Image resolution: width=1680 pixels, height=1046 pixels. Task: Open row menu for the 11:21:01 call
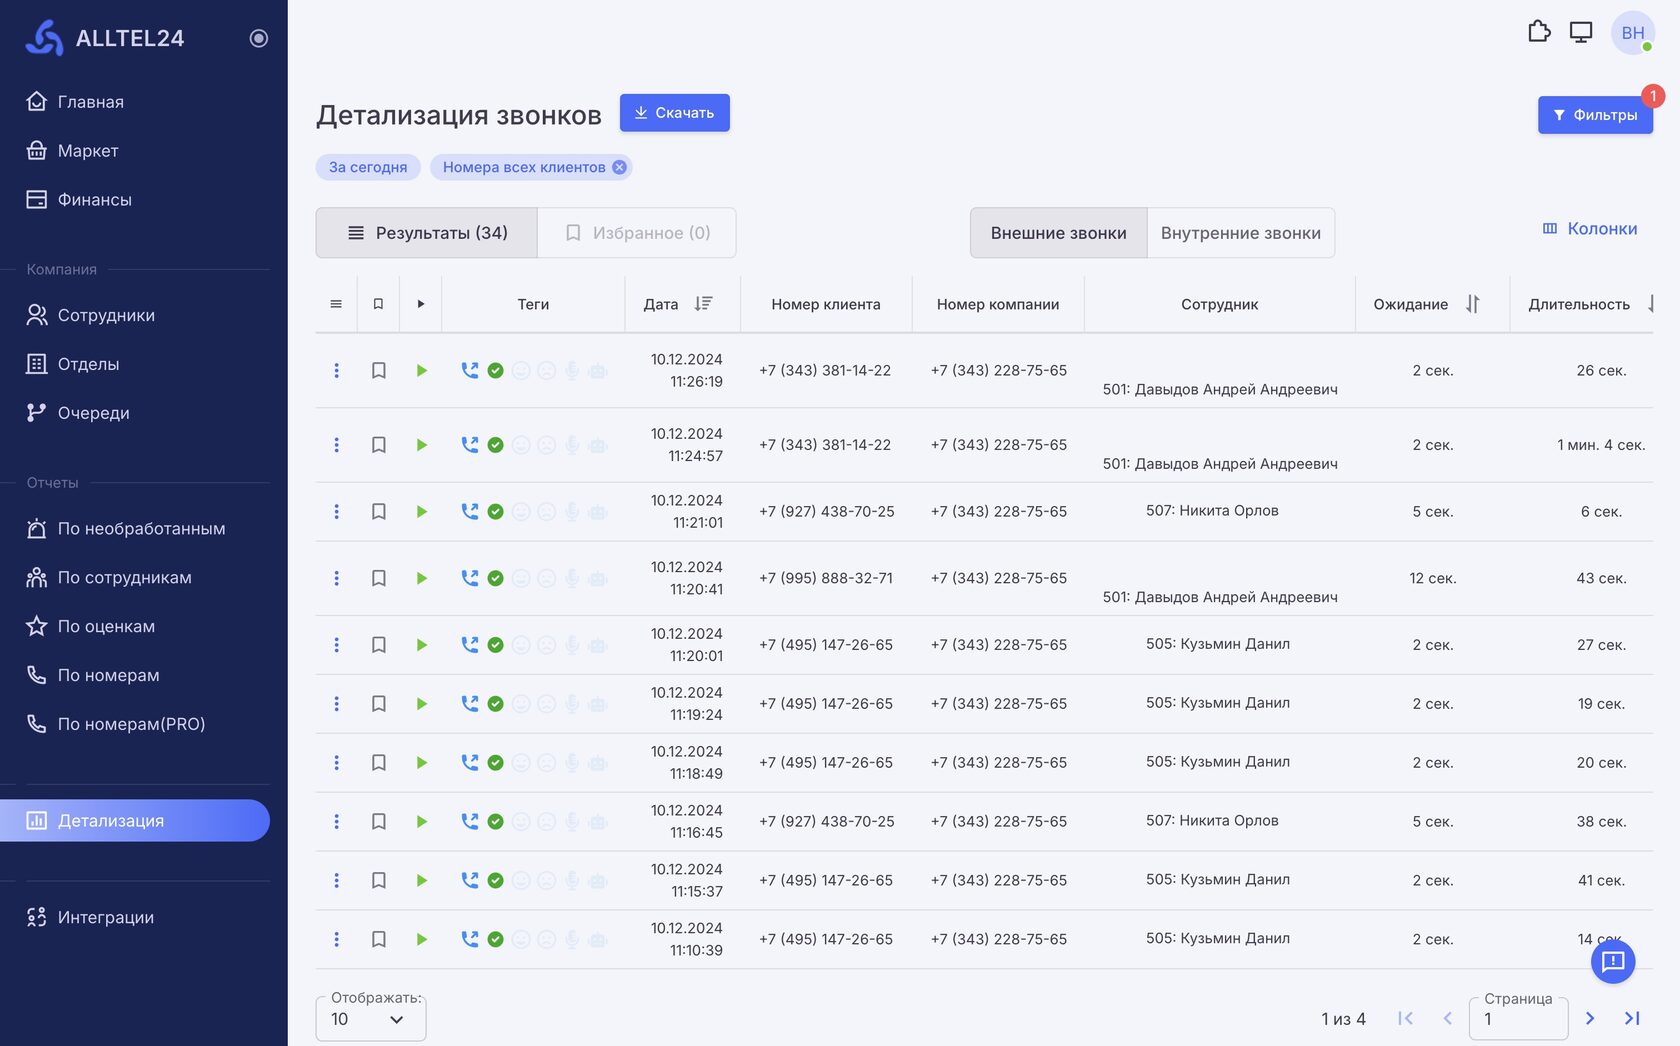click(x=336, y=512)
